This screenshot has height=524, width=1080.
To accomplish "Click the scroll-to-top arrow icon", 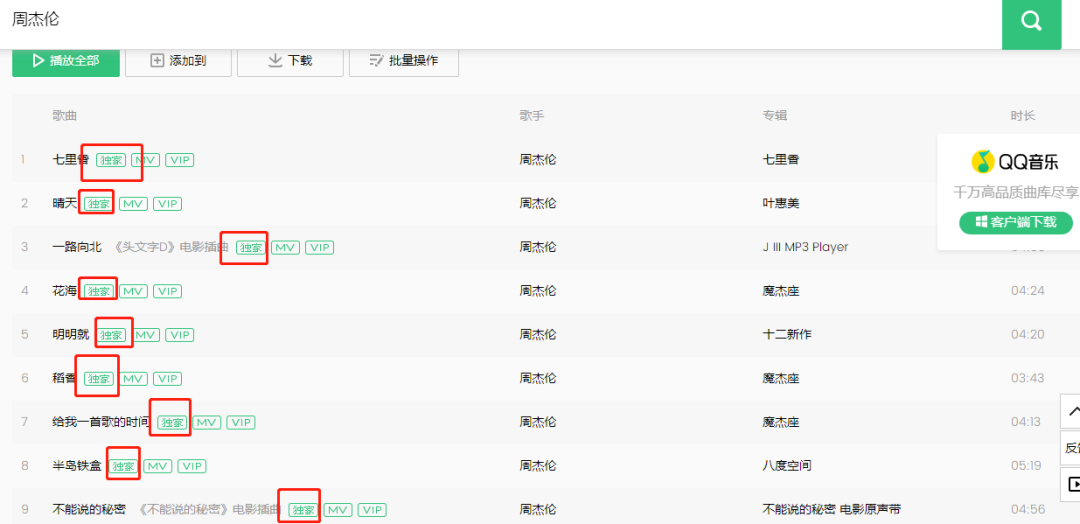I will (1071, 411).
